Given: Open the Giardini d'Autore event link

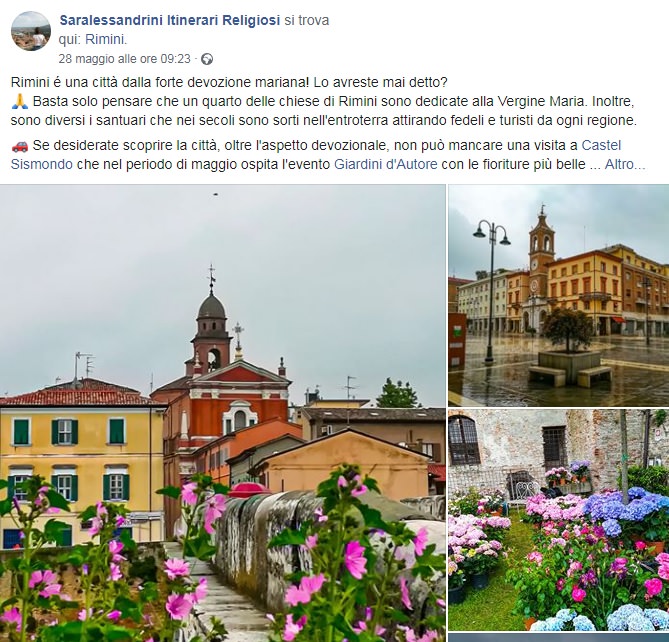Looking at the screenshot, I should (386, 164).
